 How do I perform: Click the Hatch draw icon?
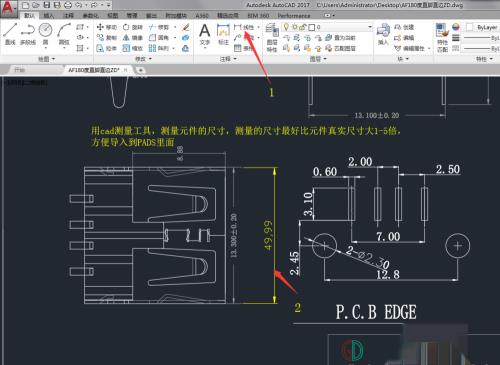click(x=80, y=48)
